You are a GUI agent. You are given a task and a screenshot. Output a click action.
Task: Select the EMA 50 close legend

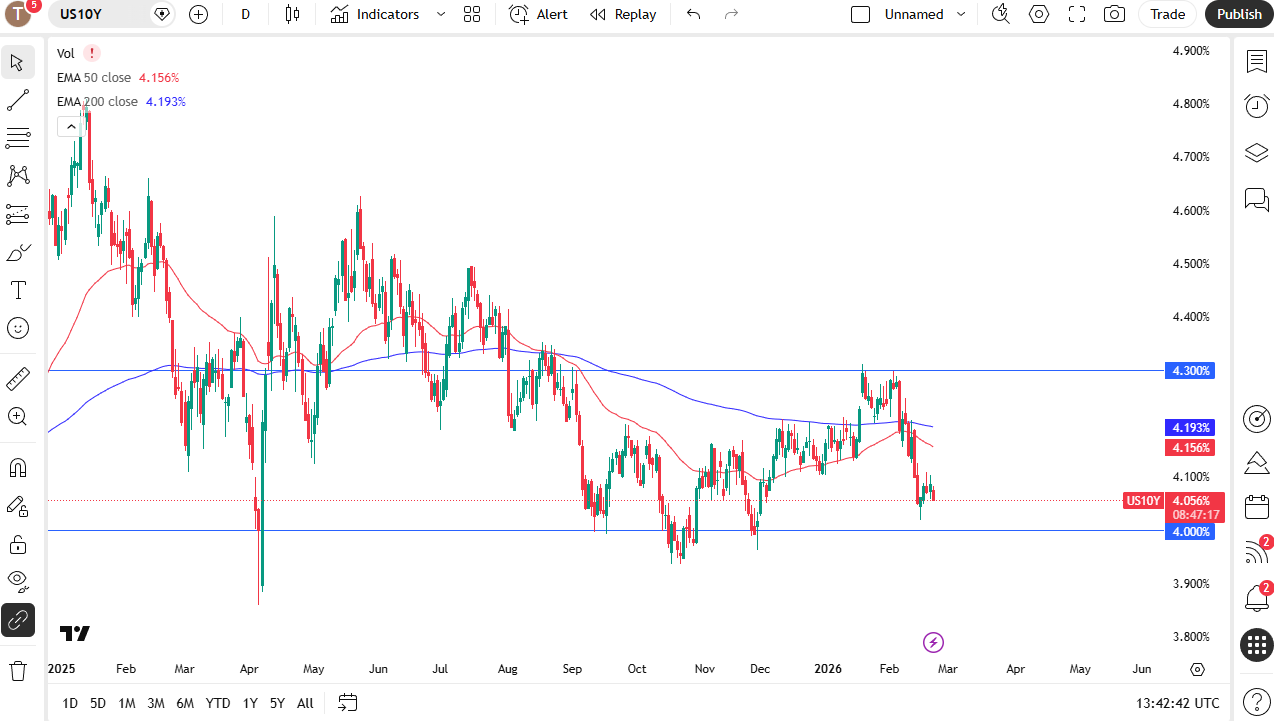pyautogui.click(x=94, y=77)
